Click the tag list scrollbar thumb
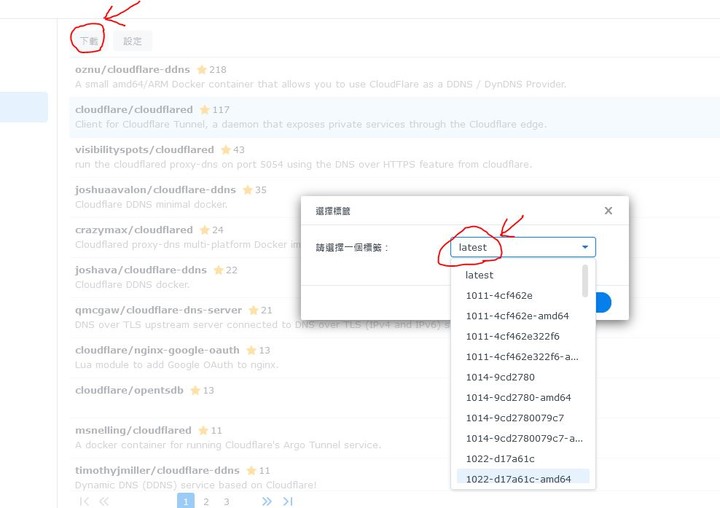This screenshot has width=720, height=508. [585, 281]
